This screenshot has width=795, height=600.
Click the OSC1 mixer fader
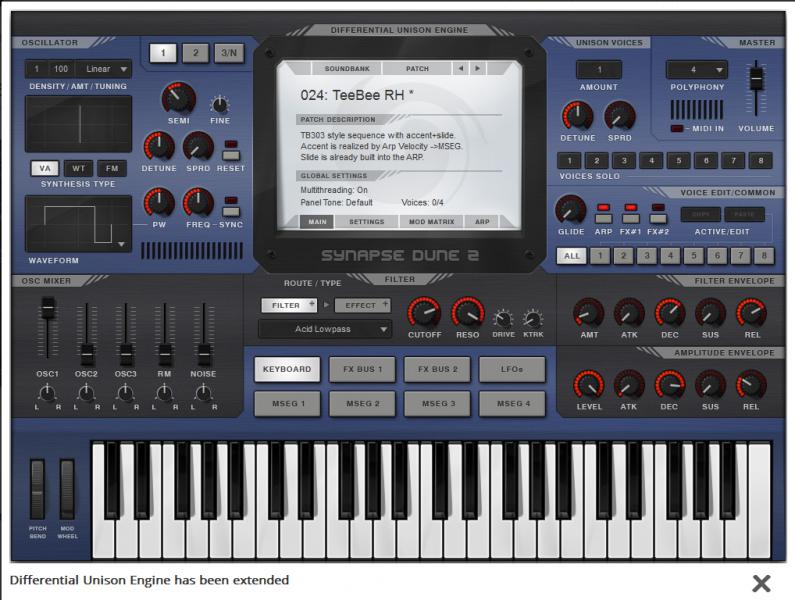(48, 307)
